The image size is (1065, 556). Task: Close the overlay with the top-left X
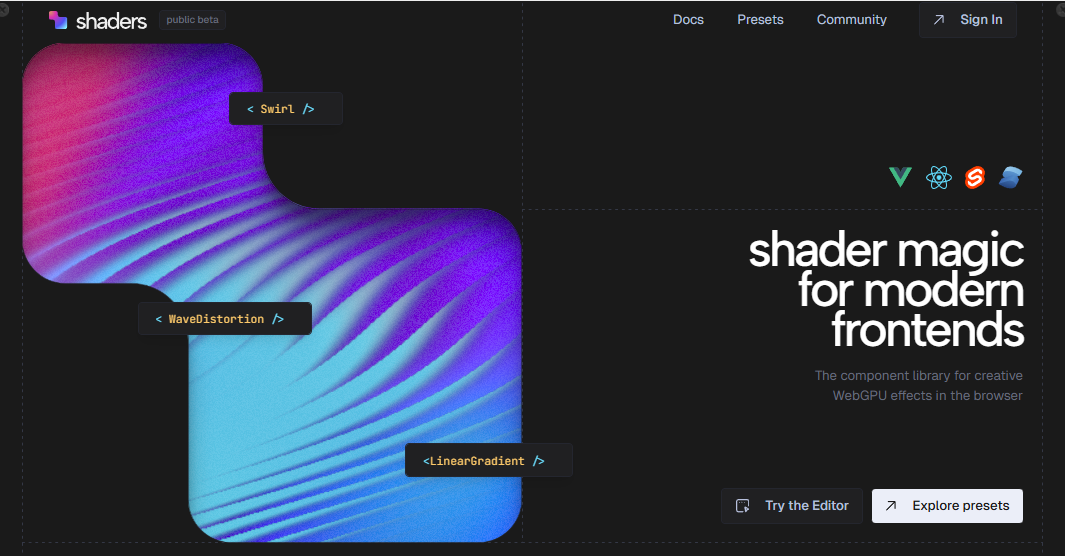tap(3, 10)
